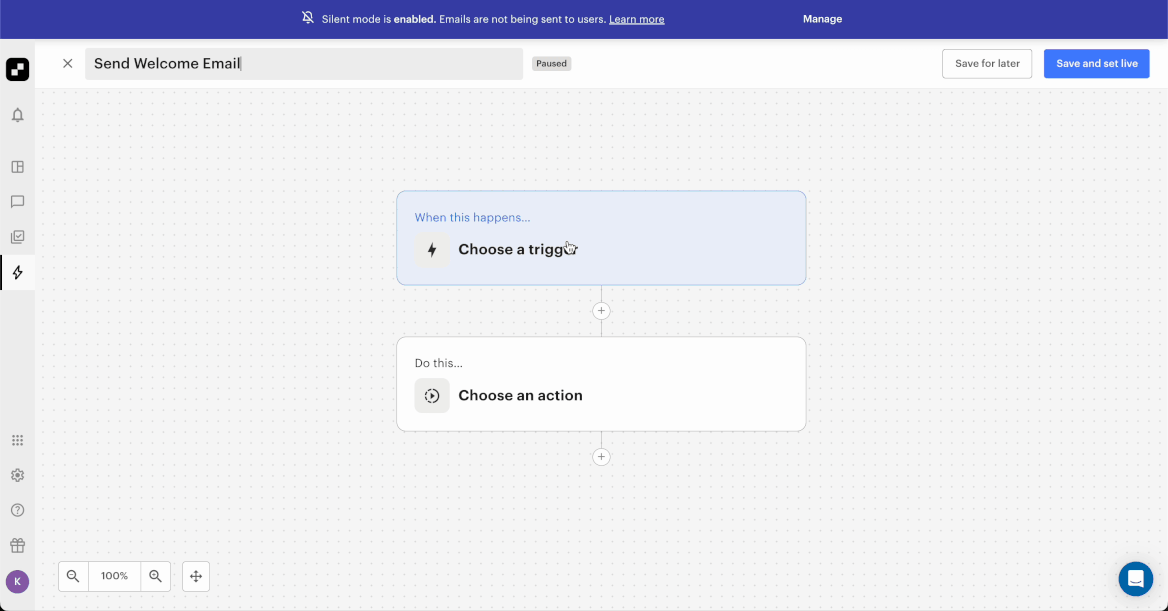Click the app logo in the sidebar
Screen dimensions: 1168x611
coord(17,69)
